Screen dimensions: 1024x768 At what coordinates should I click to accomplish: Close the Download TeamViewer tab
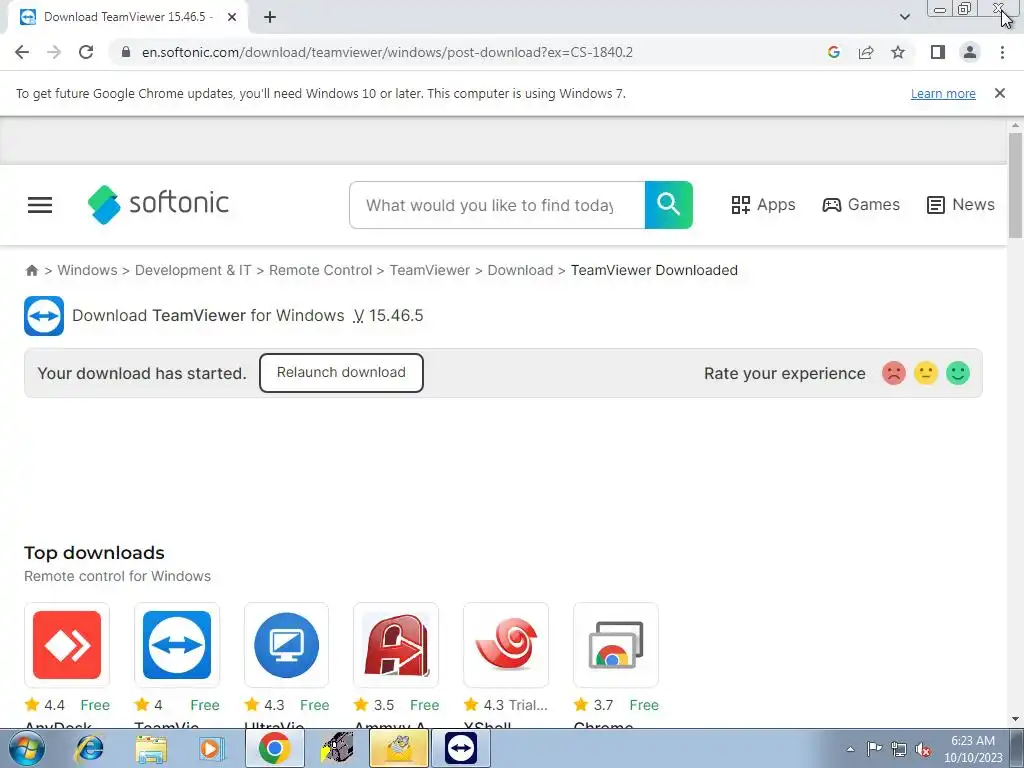(232, 18)
